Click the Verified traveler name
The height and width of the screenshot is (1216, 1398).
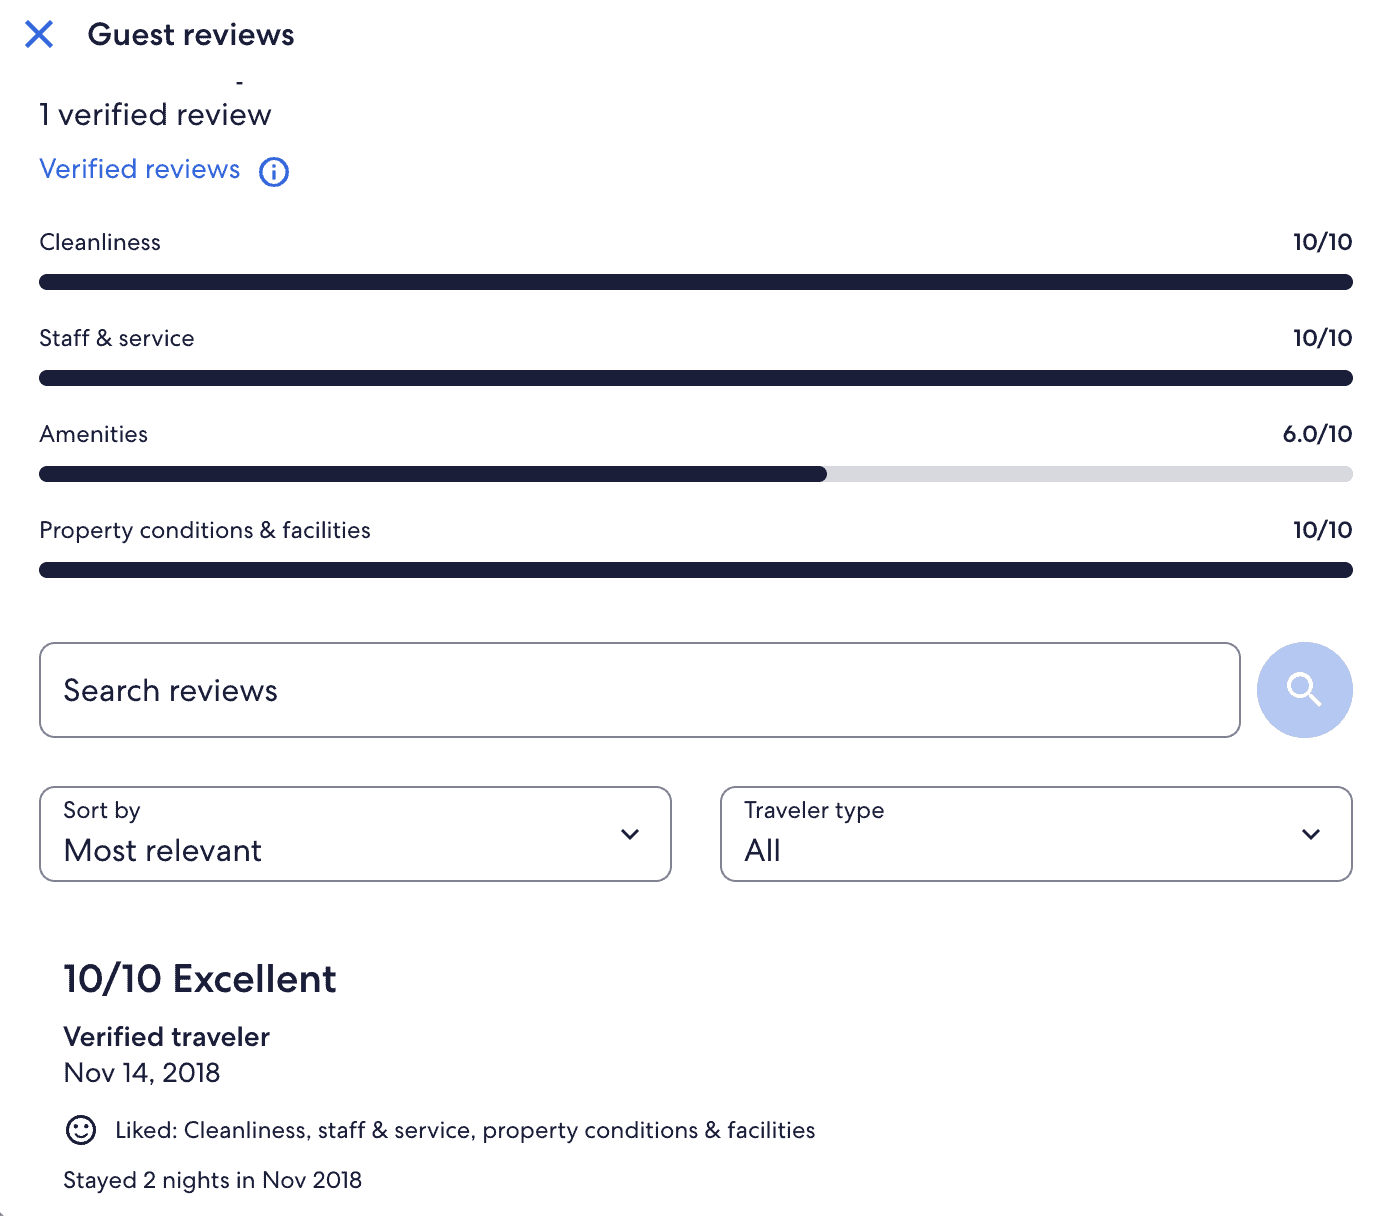167,1037
